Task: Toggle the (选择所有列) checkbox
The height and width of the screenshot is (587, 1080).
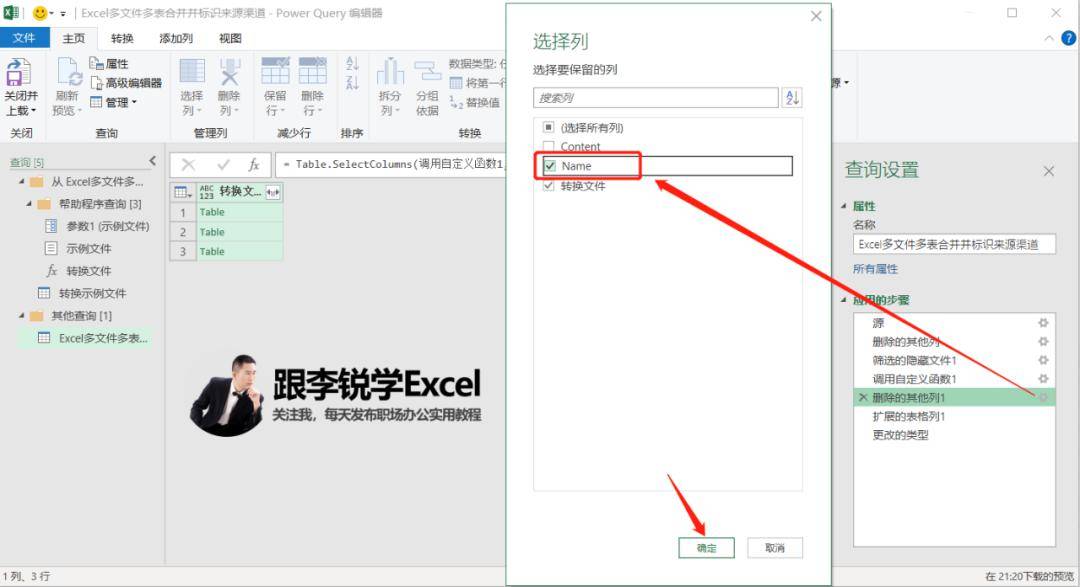Action: 548,127
